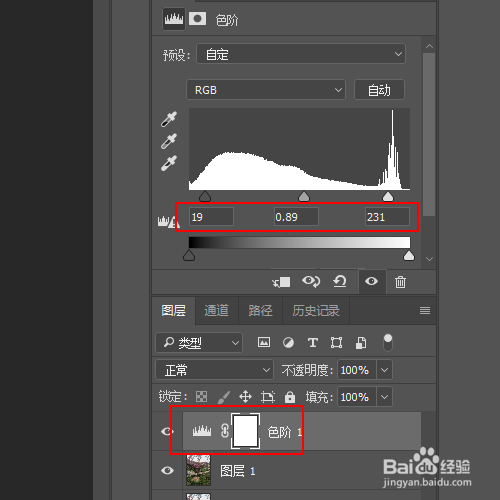Screen dimensions: 500x500
Task: Lock transparent pixels icon
Action: coord(201,397)
